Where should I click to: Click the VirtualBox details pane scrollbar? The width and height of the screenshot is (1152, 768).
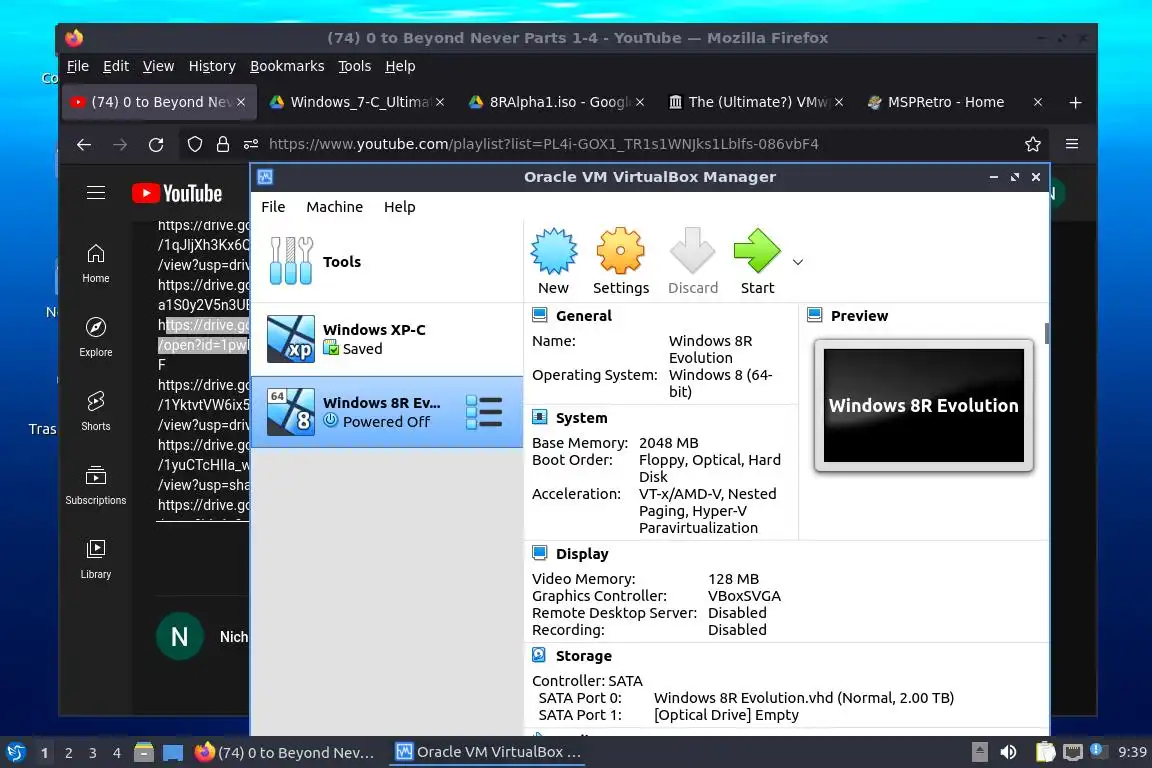1046,333
